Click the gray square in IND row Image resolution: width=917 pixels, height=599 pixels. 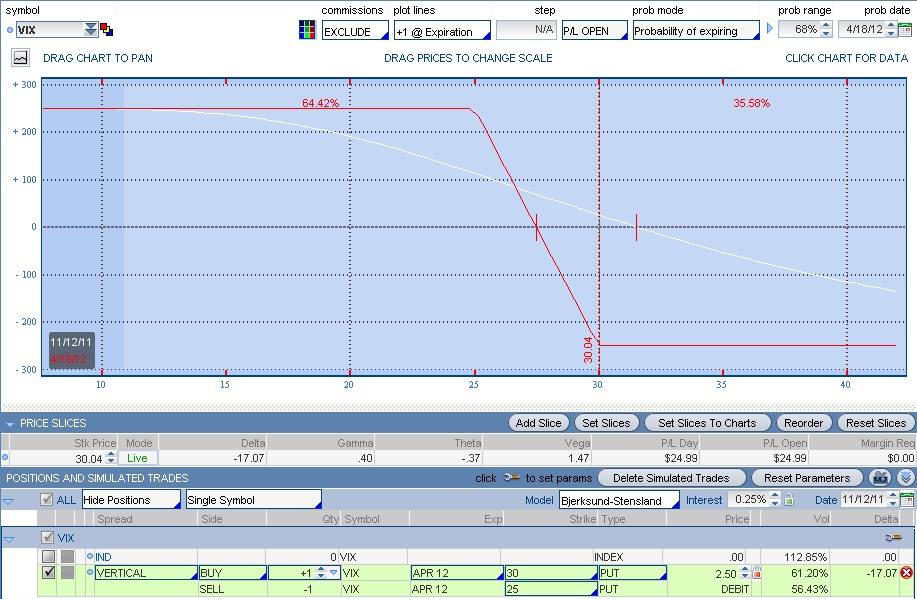(68, 557)
